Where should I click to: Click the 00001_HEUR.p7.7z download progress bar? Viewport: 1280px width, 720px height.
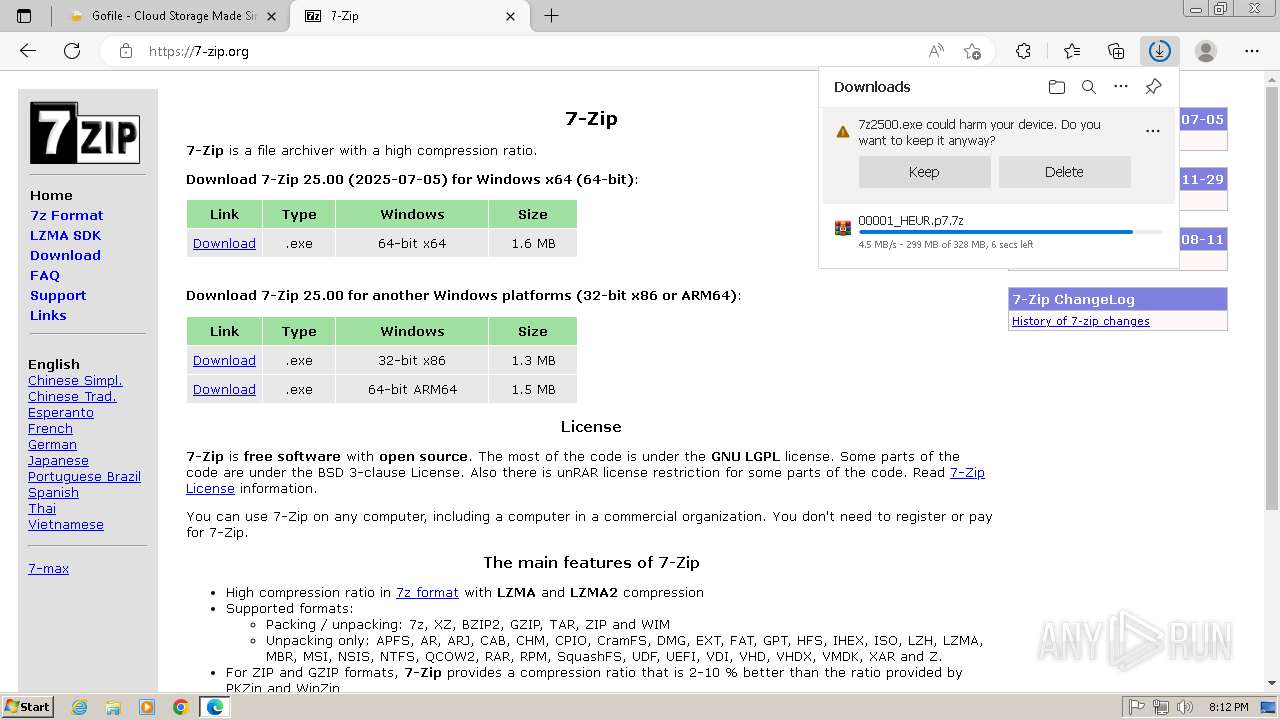pos(1010,232)
